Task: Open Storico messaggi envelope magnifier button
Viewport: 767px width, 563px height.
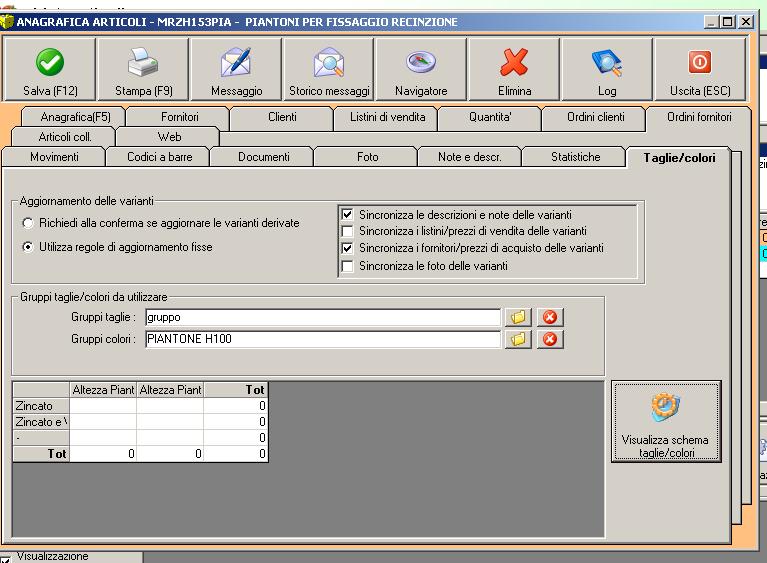Action: (329, 69)
